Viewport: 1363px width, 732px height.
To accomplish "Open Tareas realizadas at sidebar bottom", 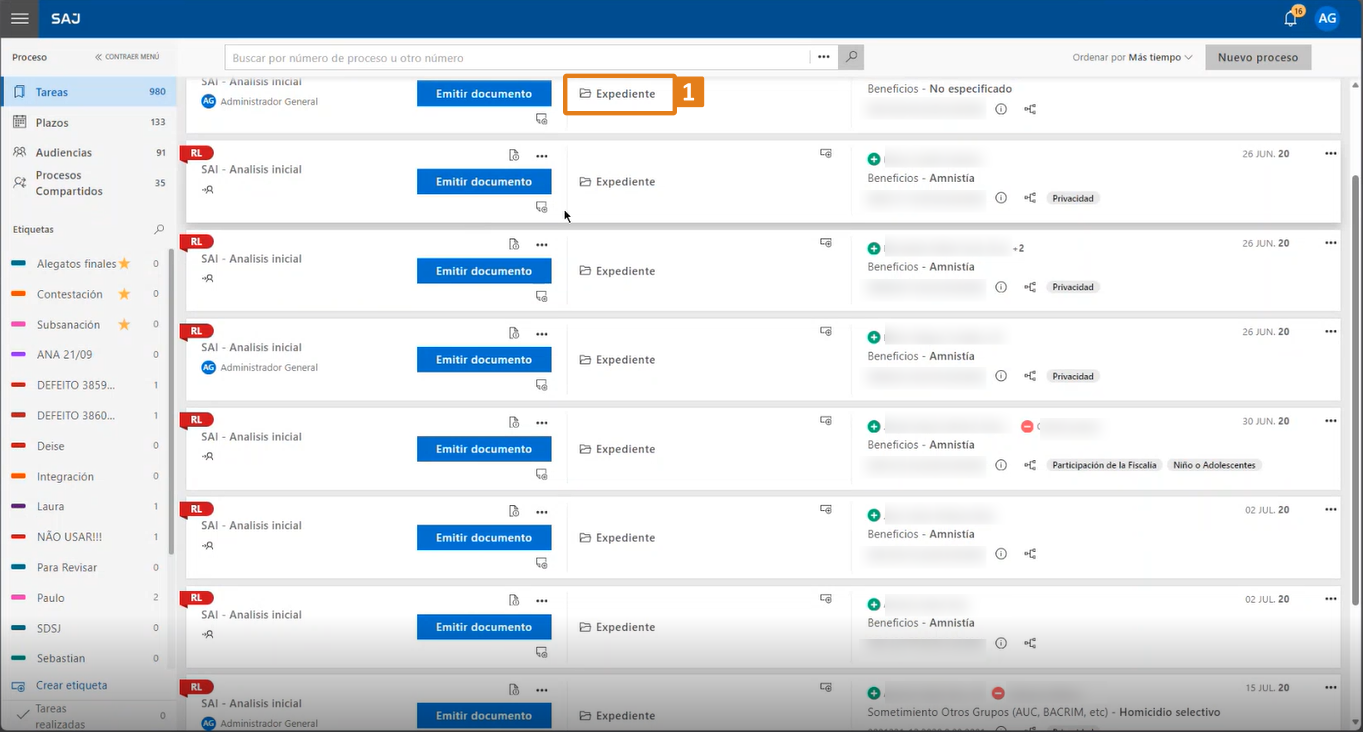I will [88, 716].
